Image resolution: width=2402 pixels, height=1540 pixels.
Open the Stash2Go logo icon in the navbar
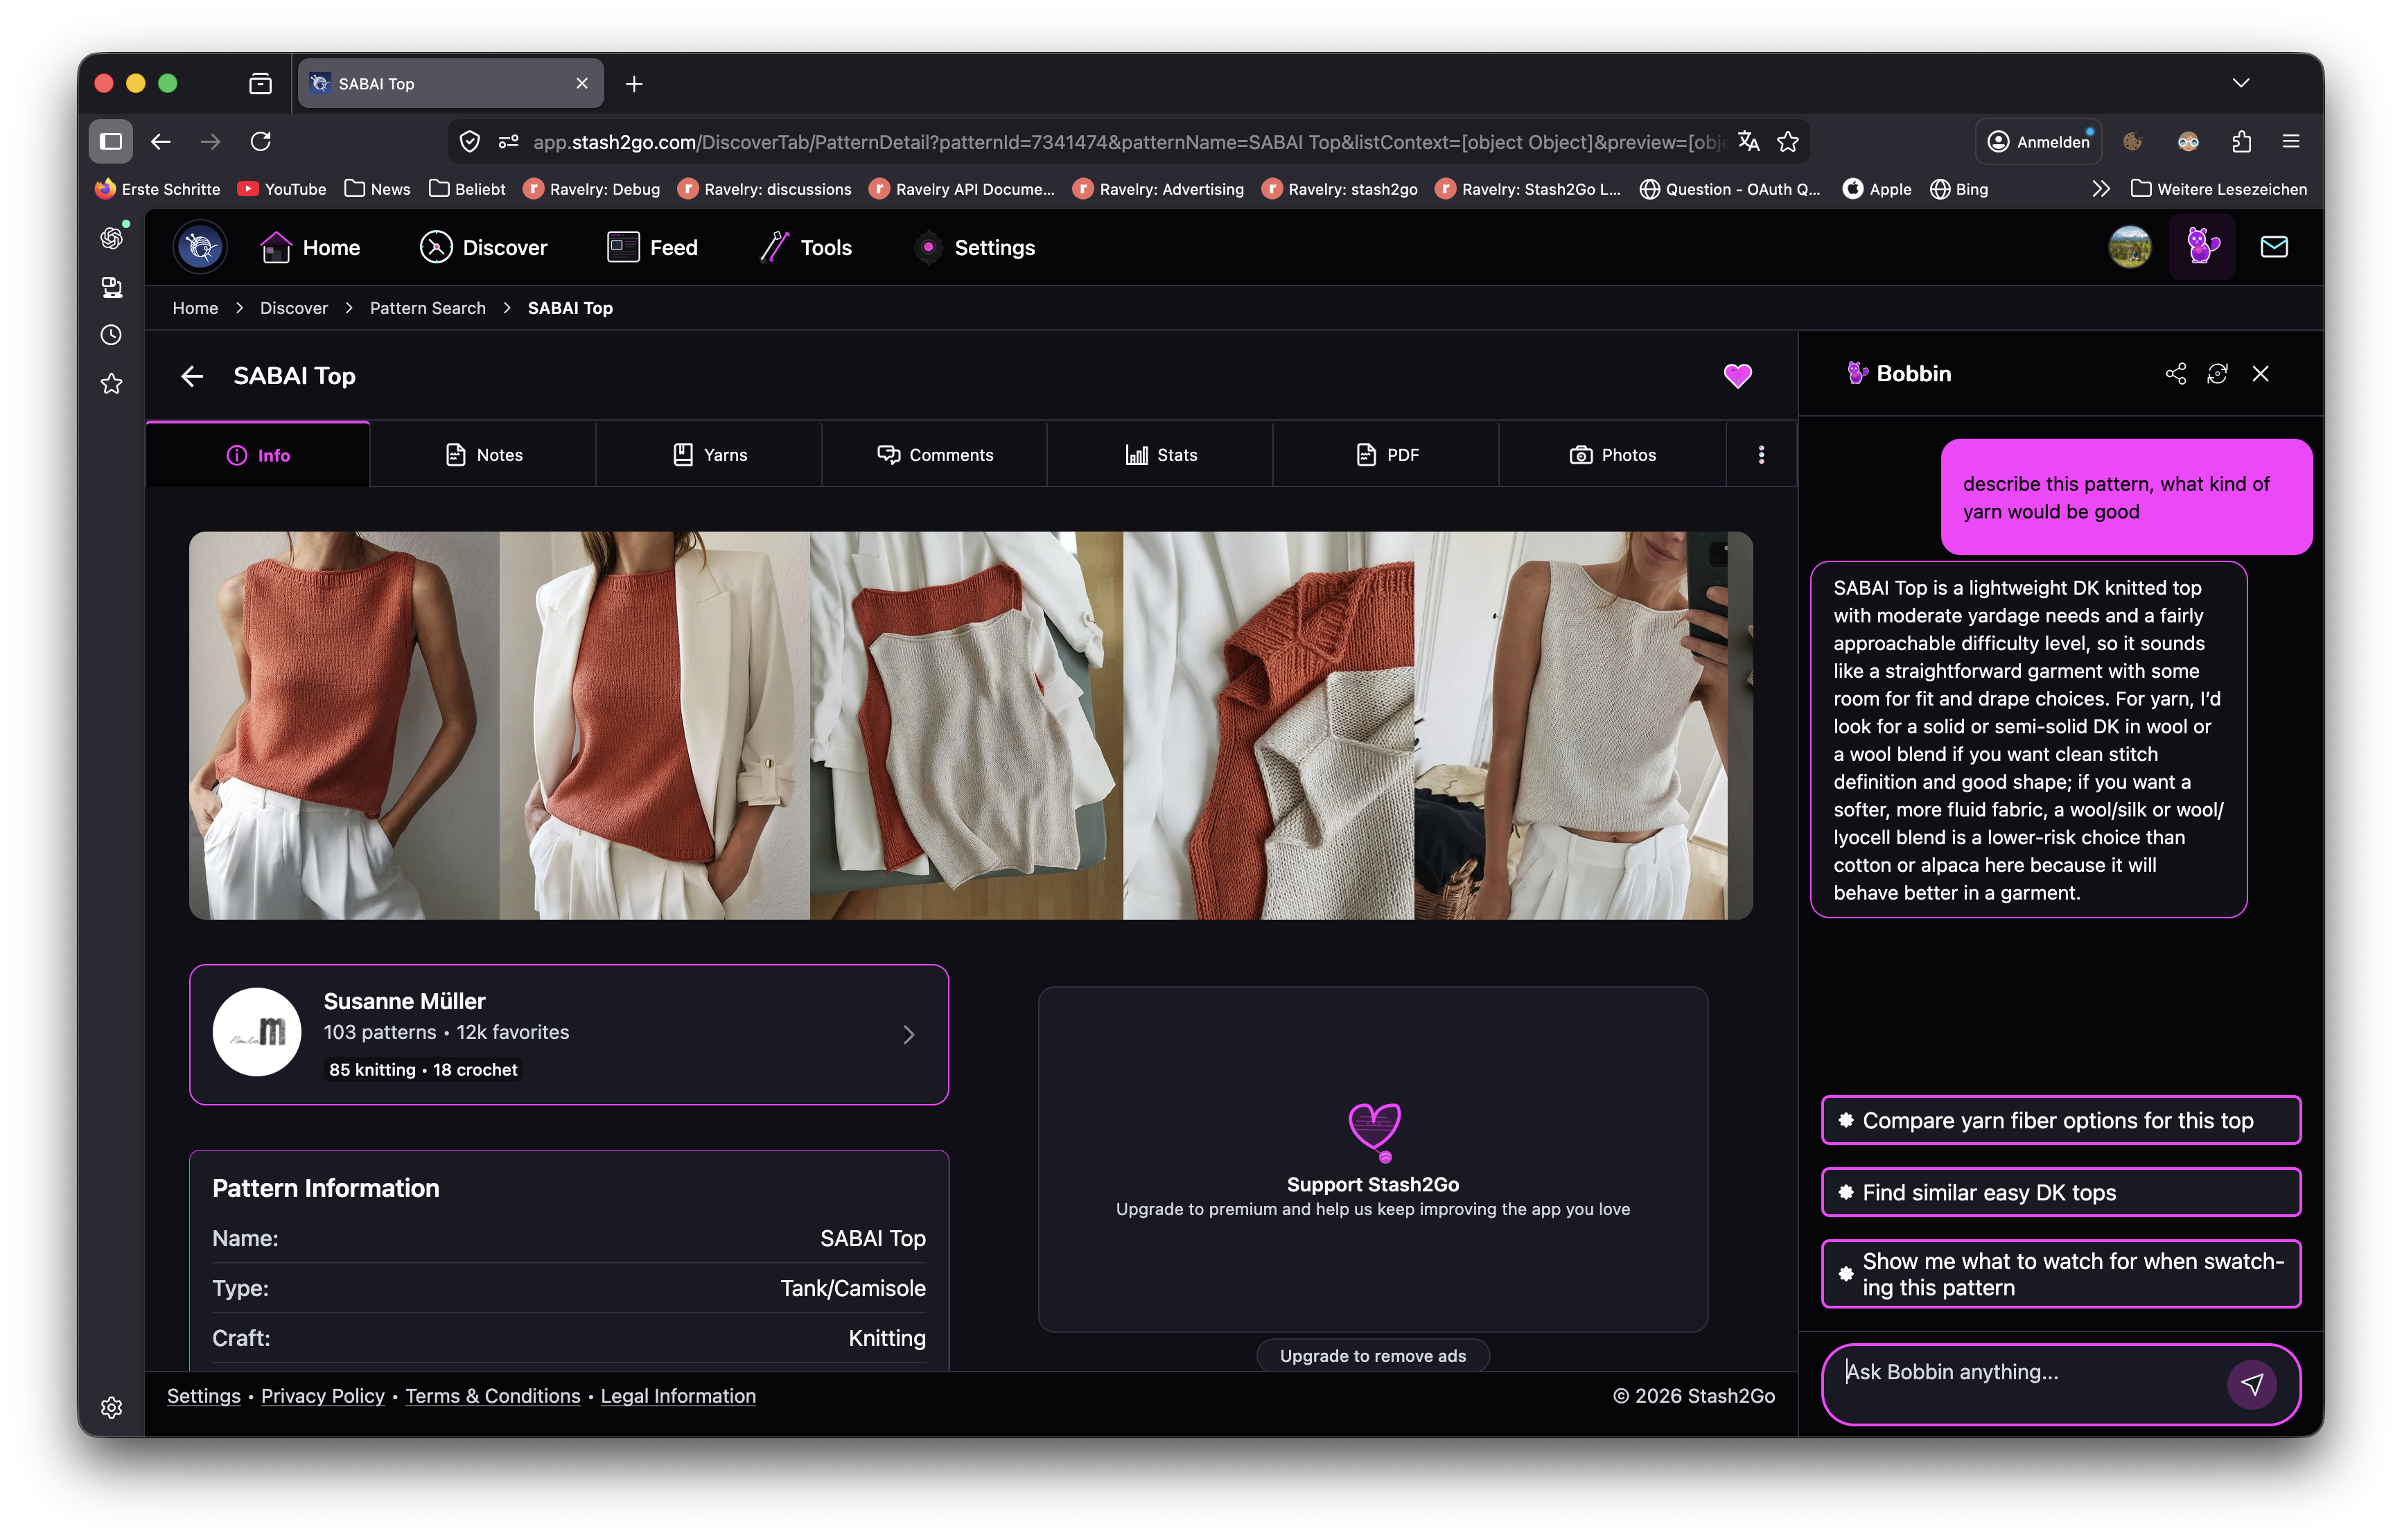pos(200,247)
